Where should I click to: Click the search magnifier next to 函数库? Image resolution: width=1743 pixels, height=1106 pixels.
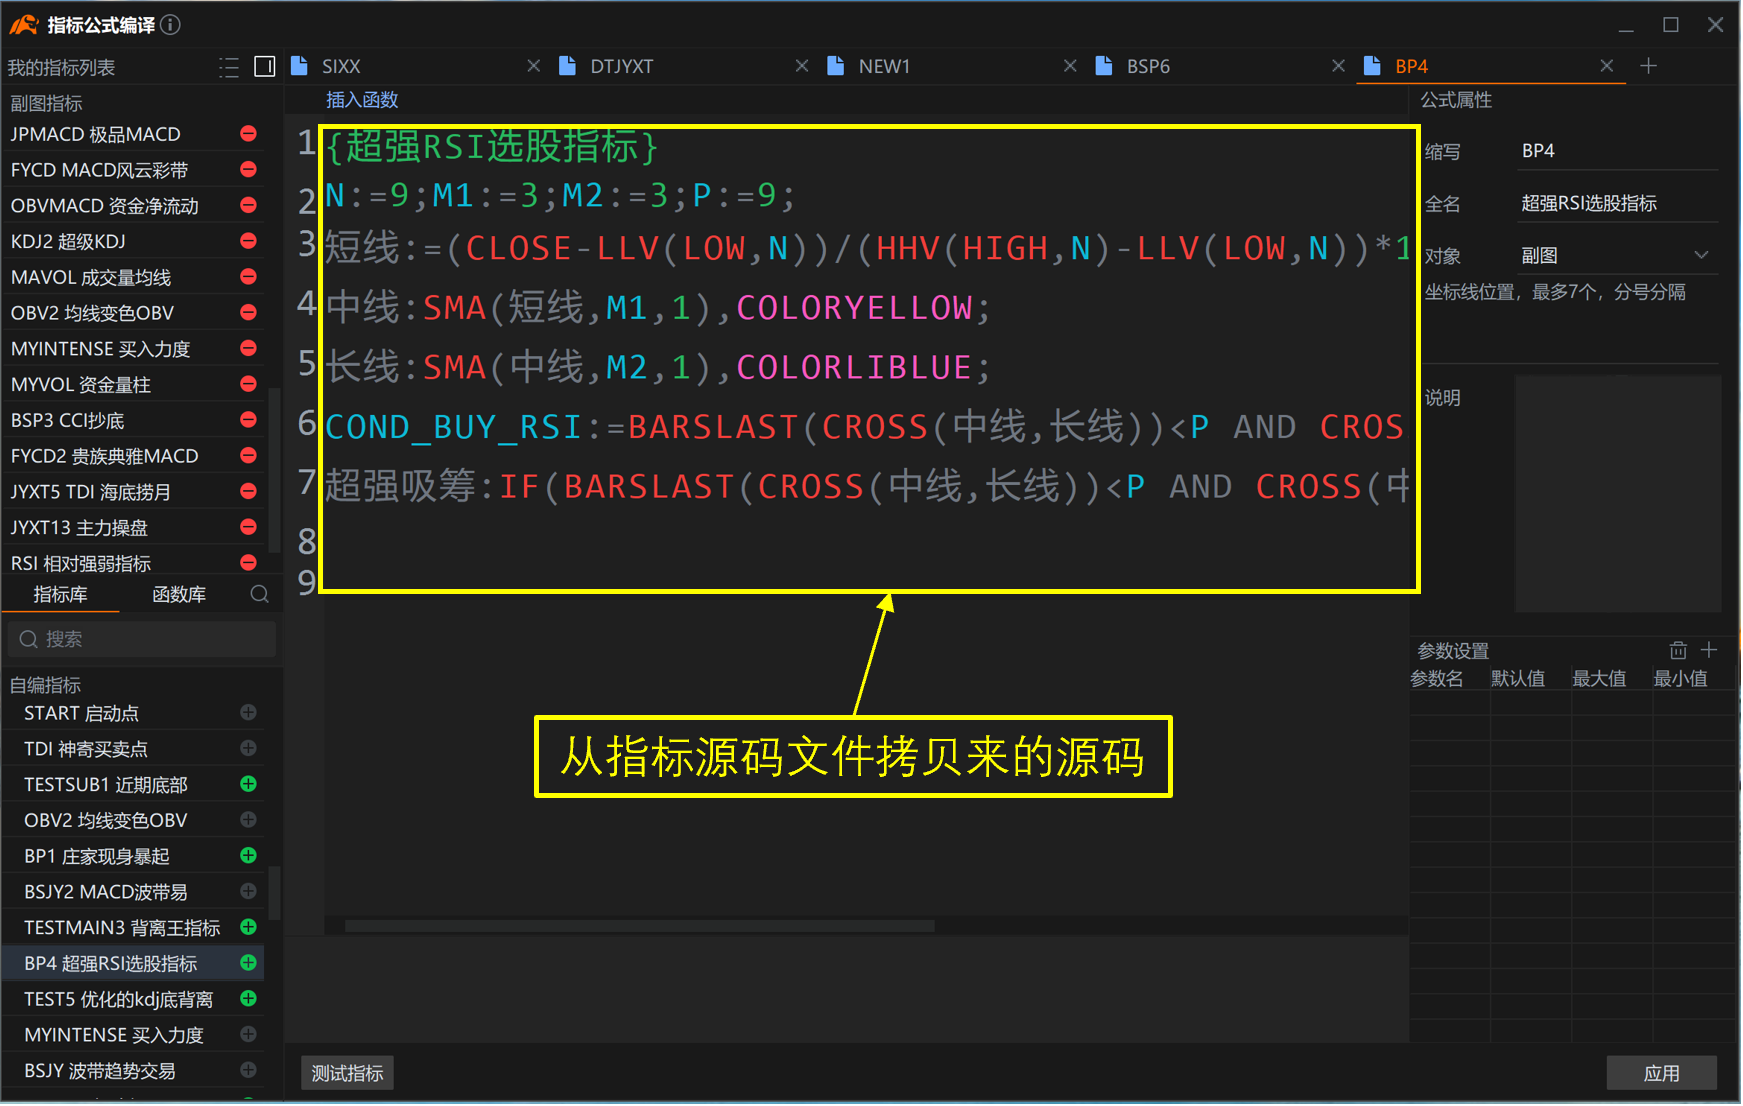[260, 594]
